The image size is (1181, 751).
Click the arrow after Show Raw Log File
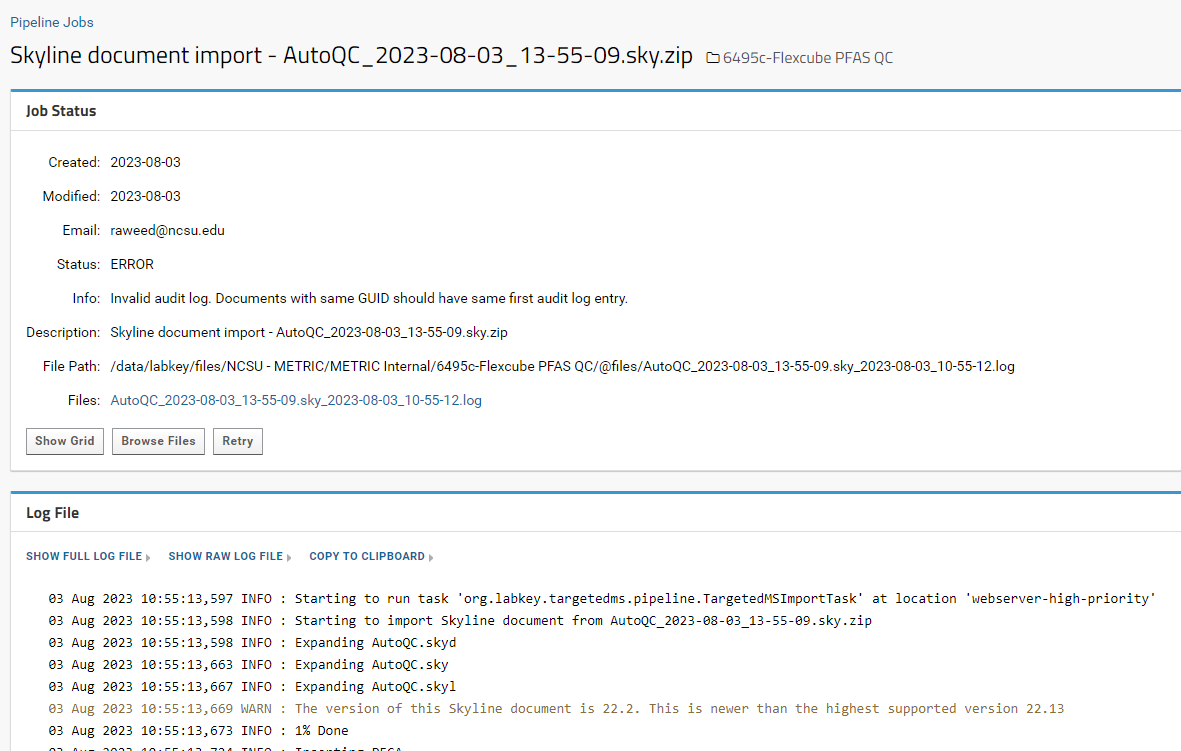coord(289,557)
